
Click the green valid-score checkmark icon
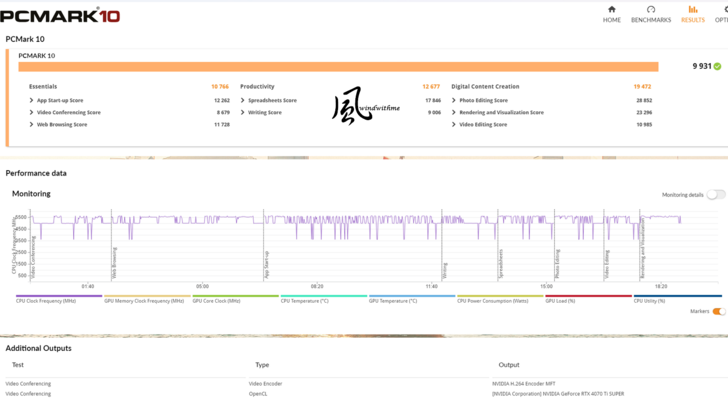(717, 66)
